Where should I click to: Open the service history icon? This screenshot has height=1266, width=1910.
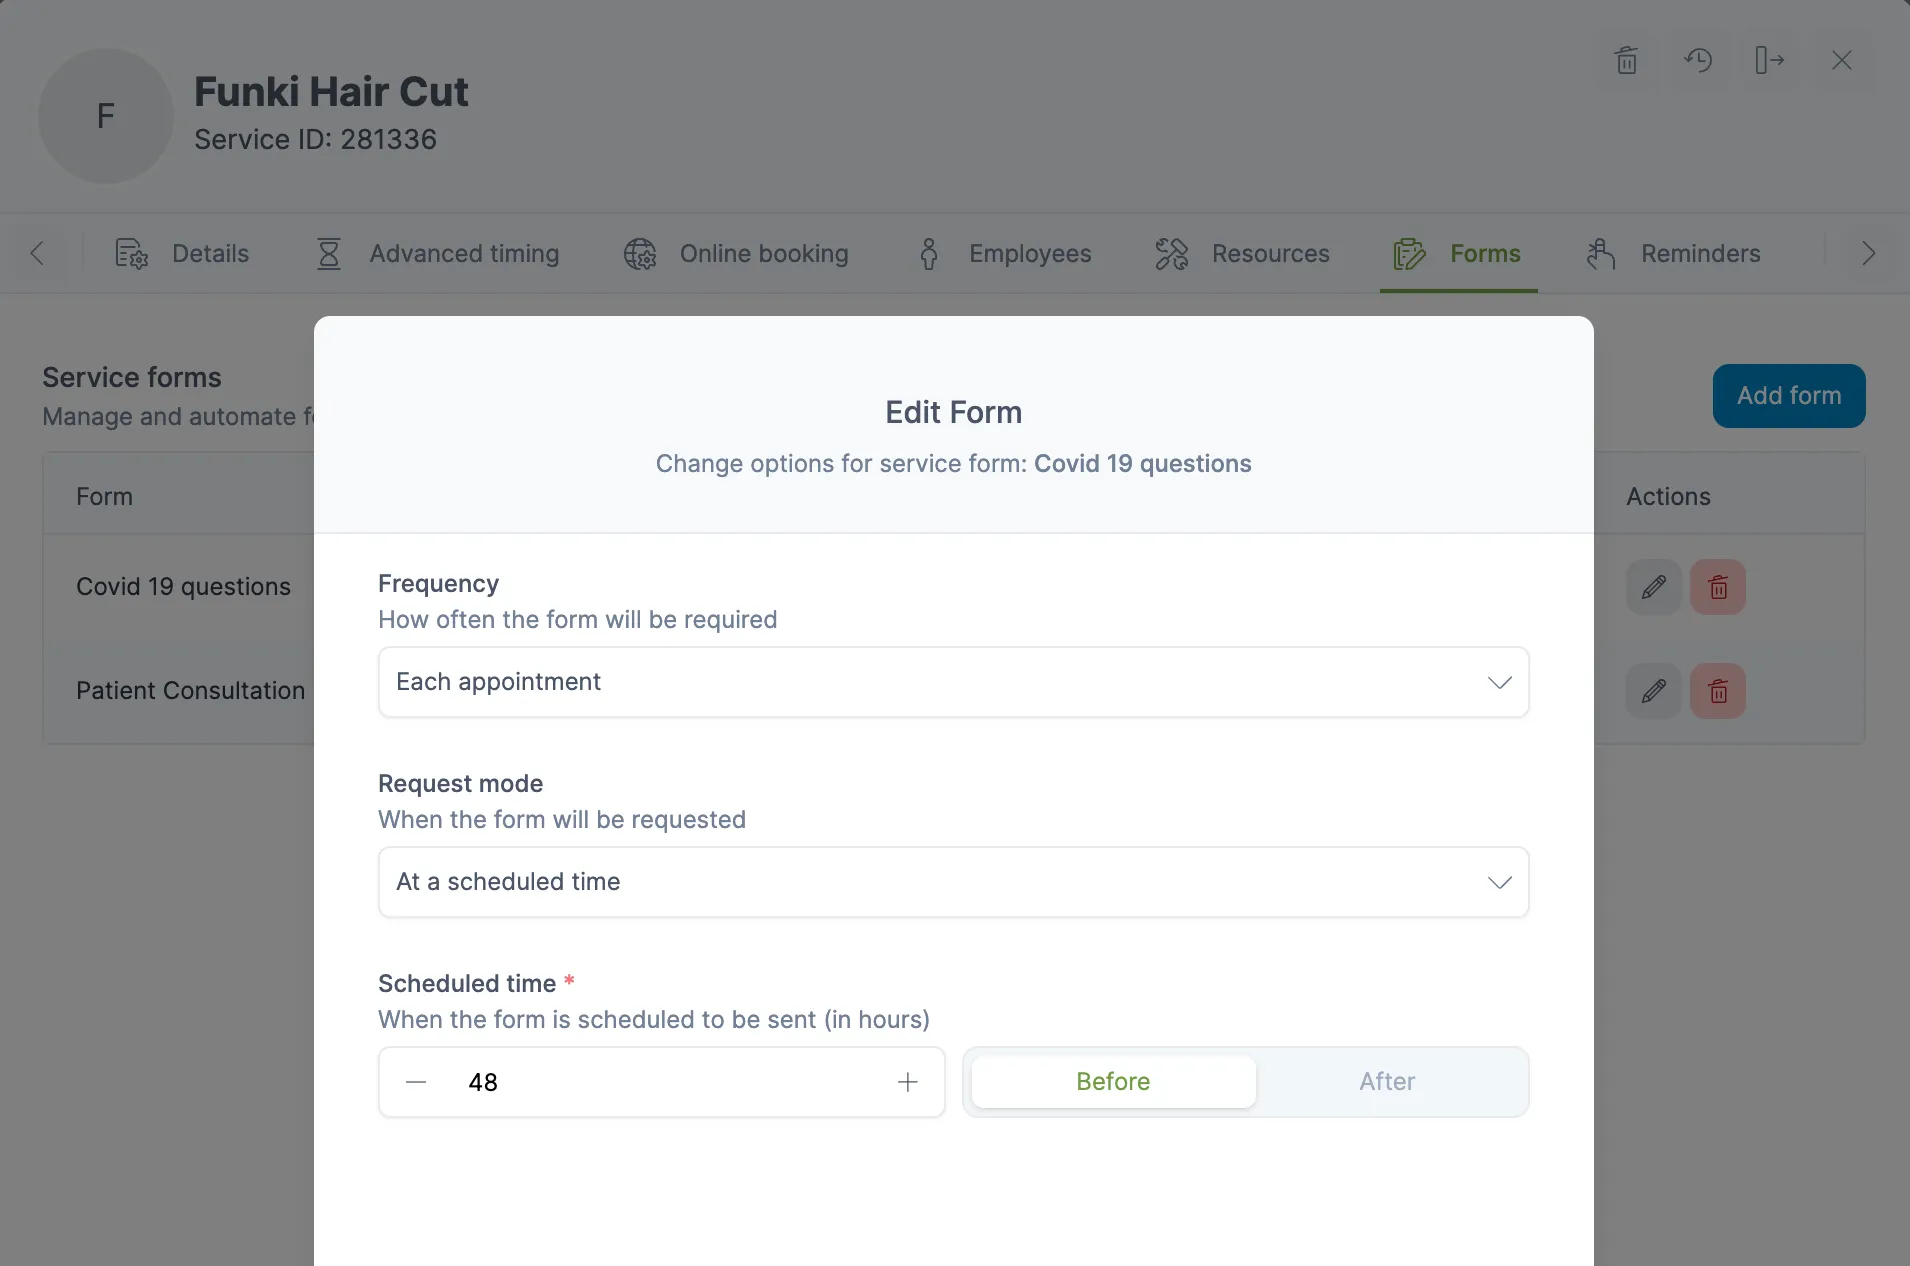1699,60
